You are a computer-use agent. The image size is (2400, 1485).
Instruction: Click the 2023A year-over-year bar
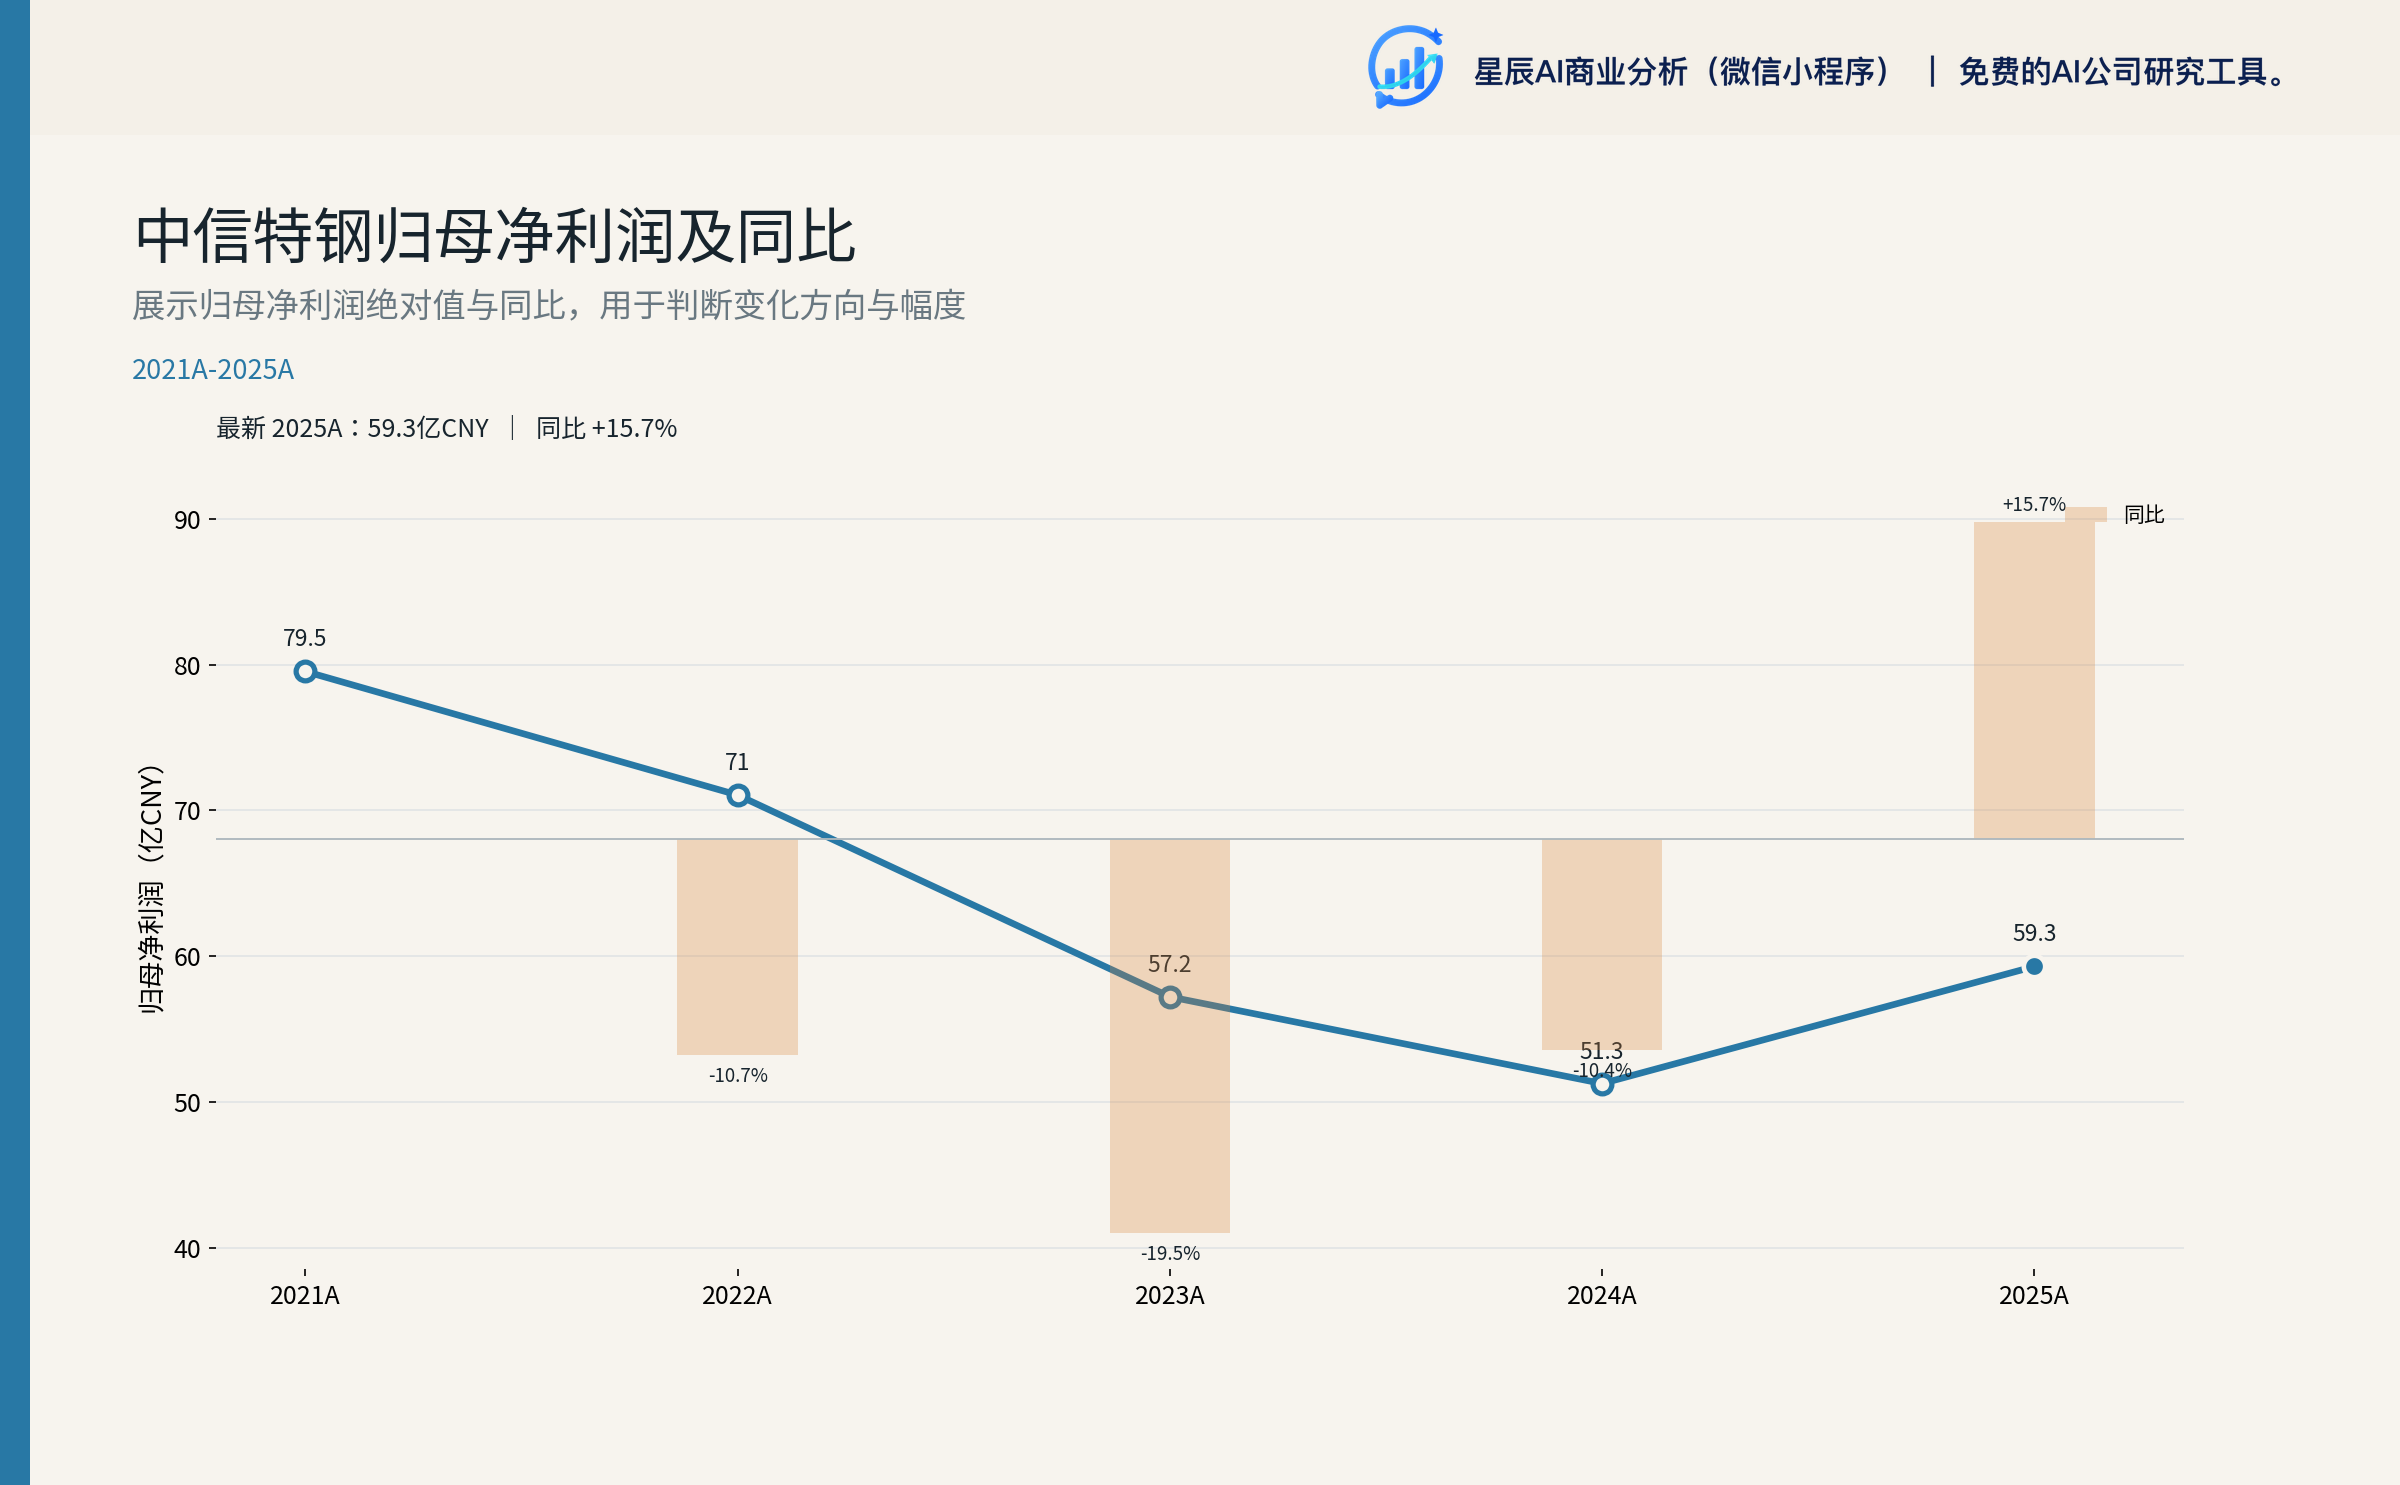tap(1170, 1036)
